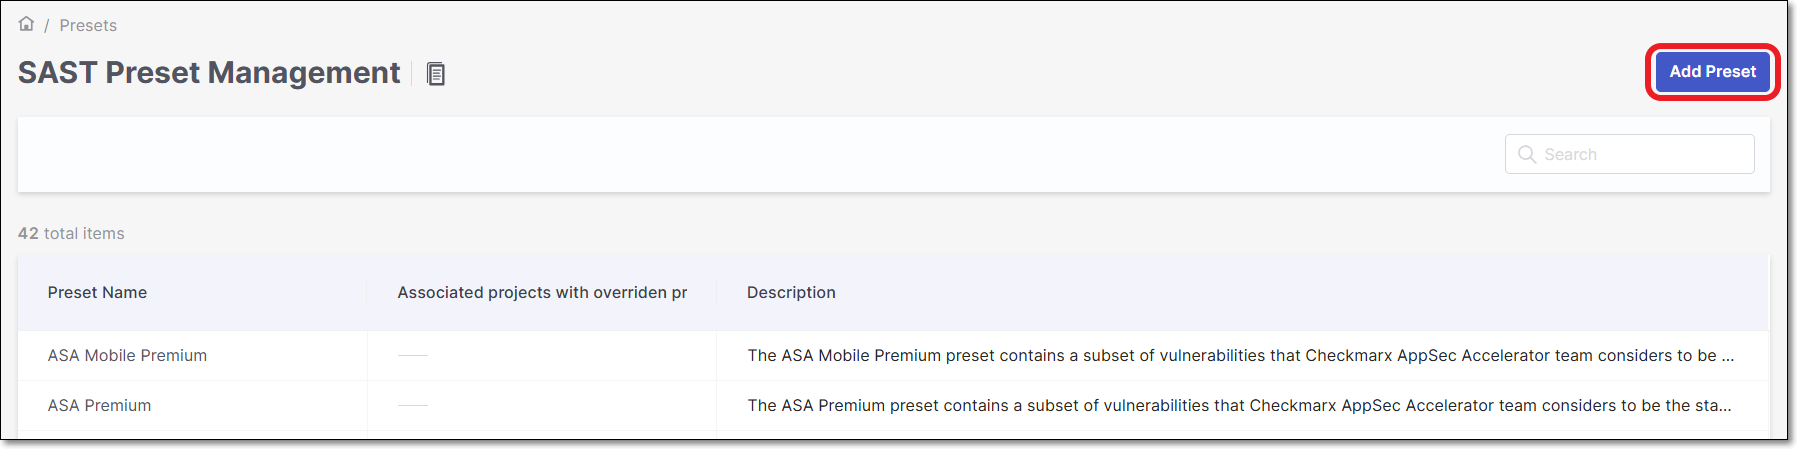Click divider between Associated projects and Description
Screen dimensions: 1797x449
pyautogui.click(x=717, y=292)
